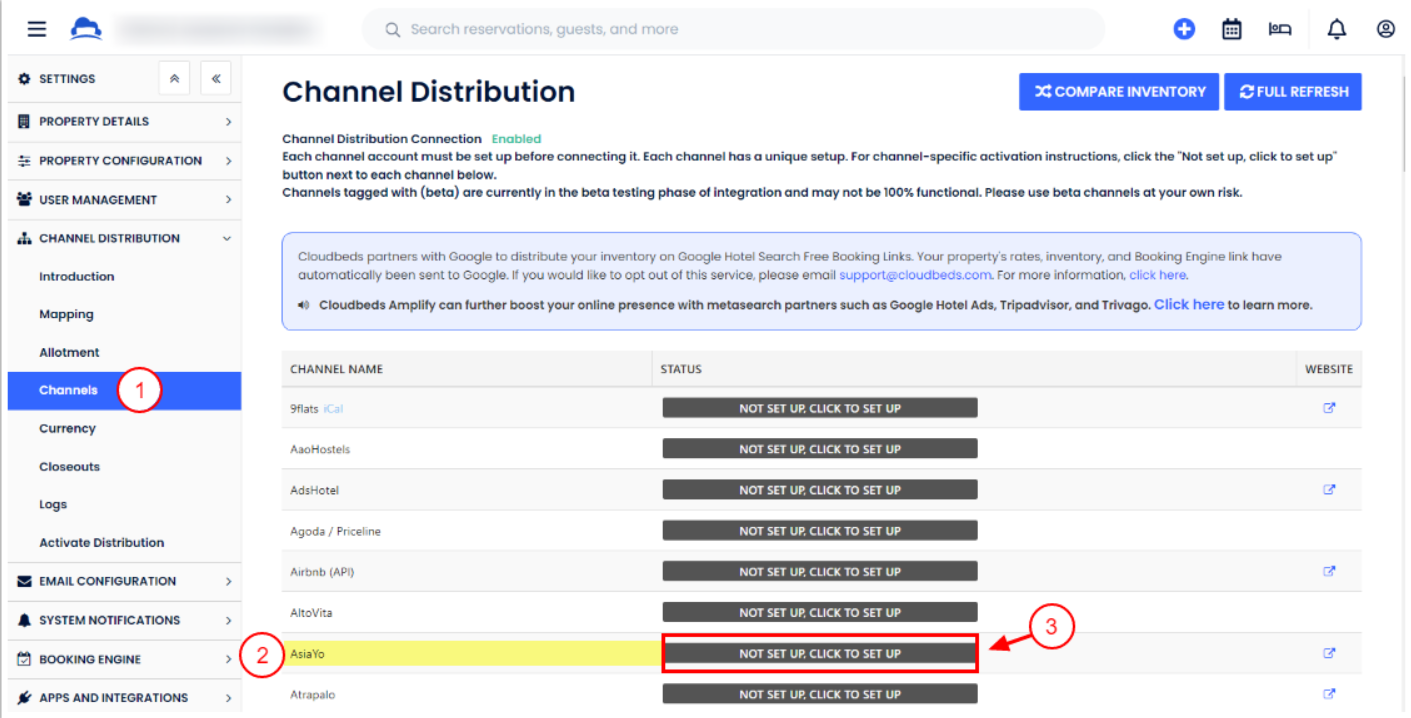Click the bed rooms icon in header
The width and height of the screenshot is (1411, 718).
click(1280, 29)
